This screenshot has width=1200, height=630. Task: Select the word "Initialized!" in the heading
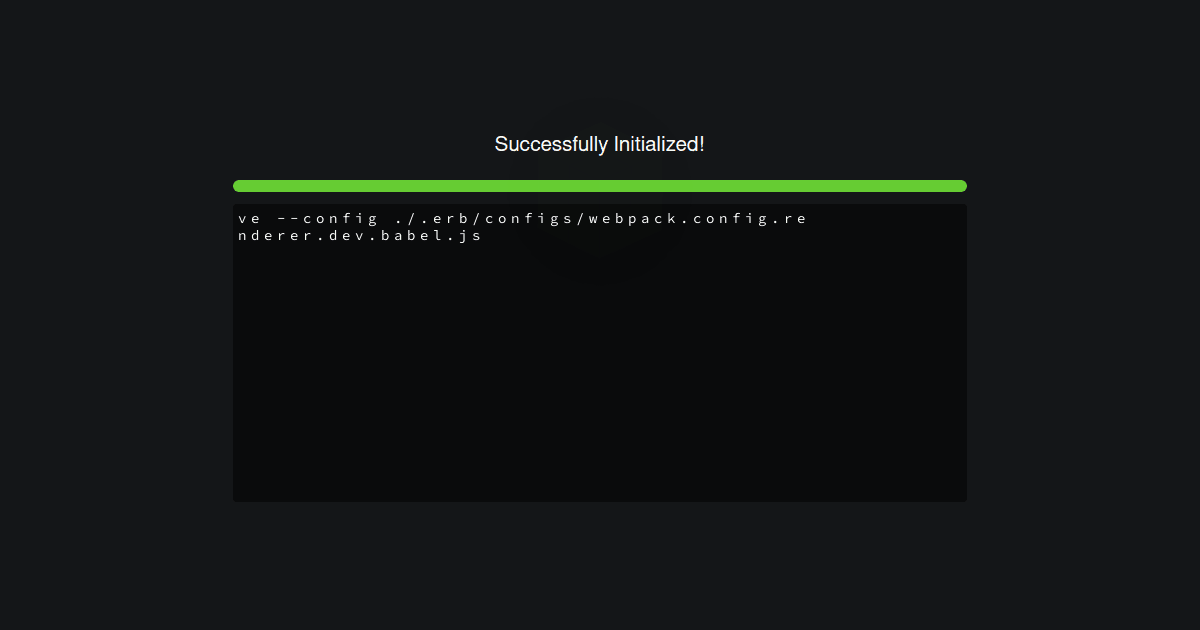click(x=659, y=144)
